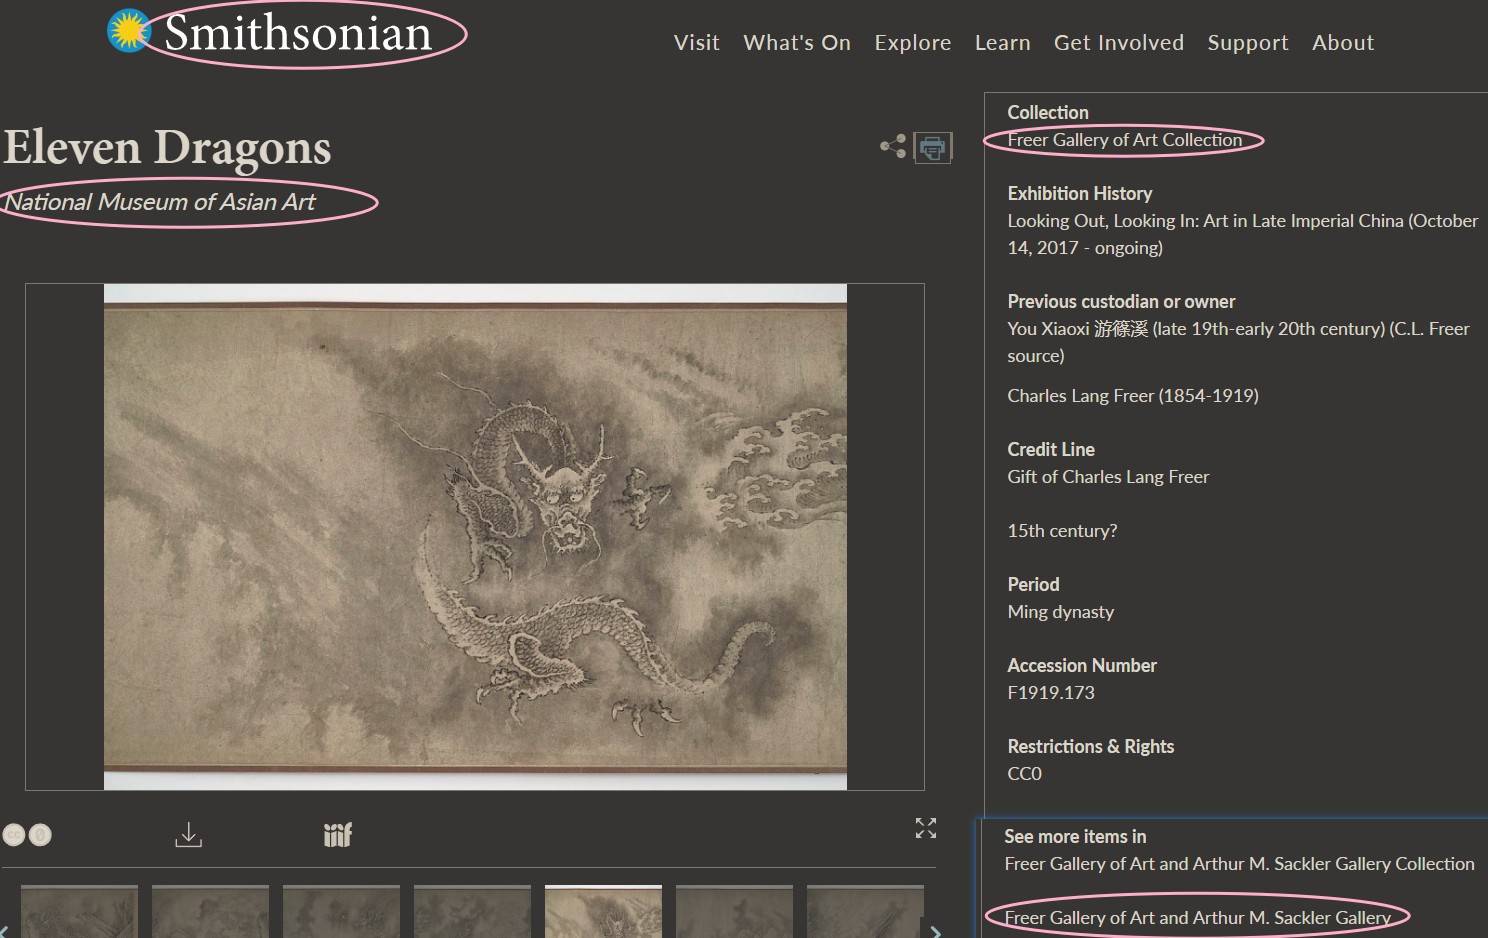Screen dimensions: 1488x938
Task: Select the Get Involved menu item
Action: coord(1118,43)
